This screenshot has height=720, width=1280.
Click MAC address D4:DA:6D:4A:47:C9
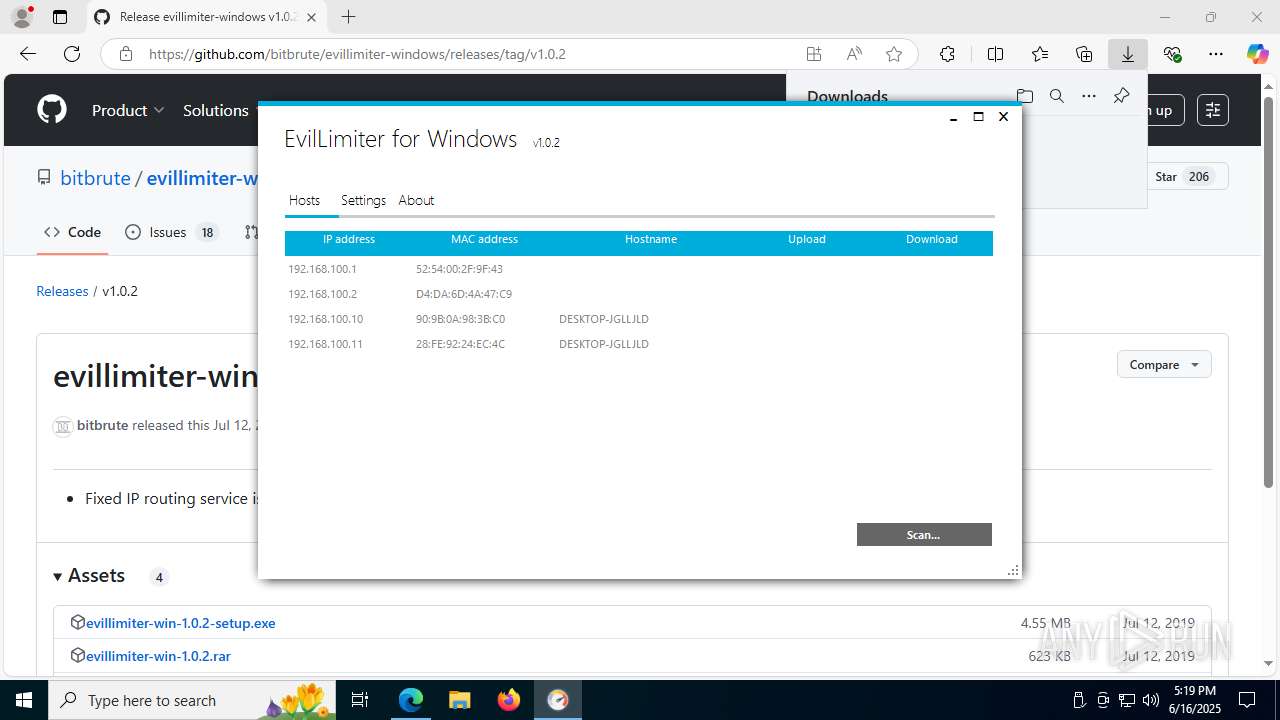pos(464,294)
